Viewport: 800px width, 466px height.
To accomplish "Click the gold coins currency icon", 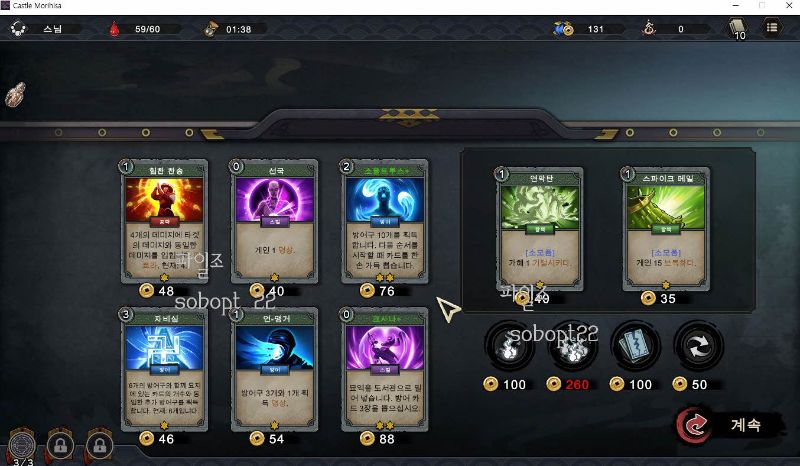I will tap(563, 29).
